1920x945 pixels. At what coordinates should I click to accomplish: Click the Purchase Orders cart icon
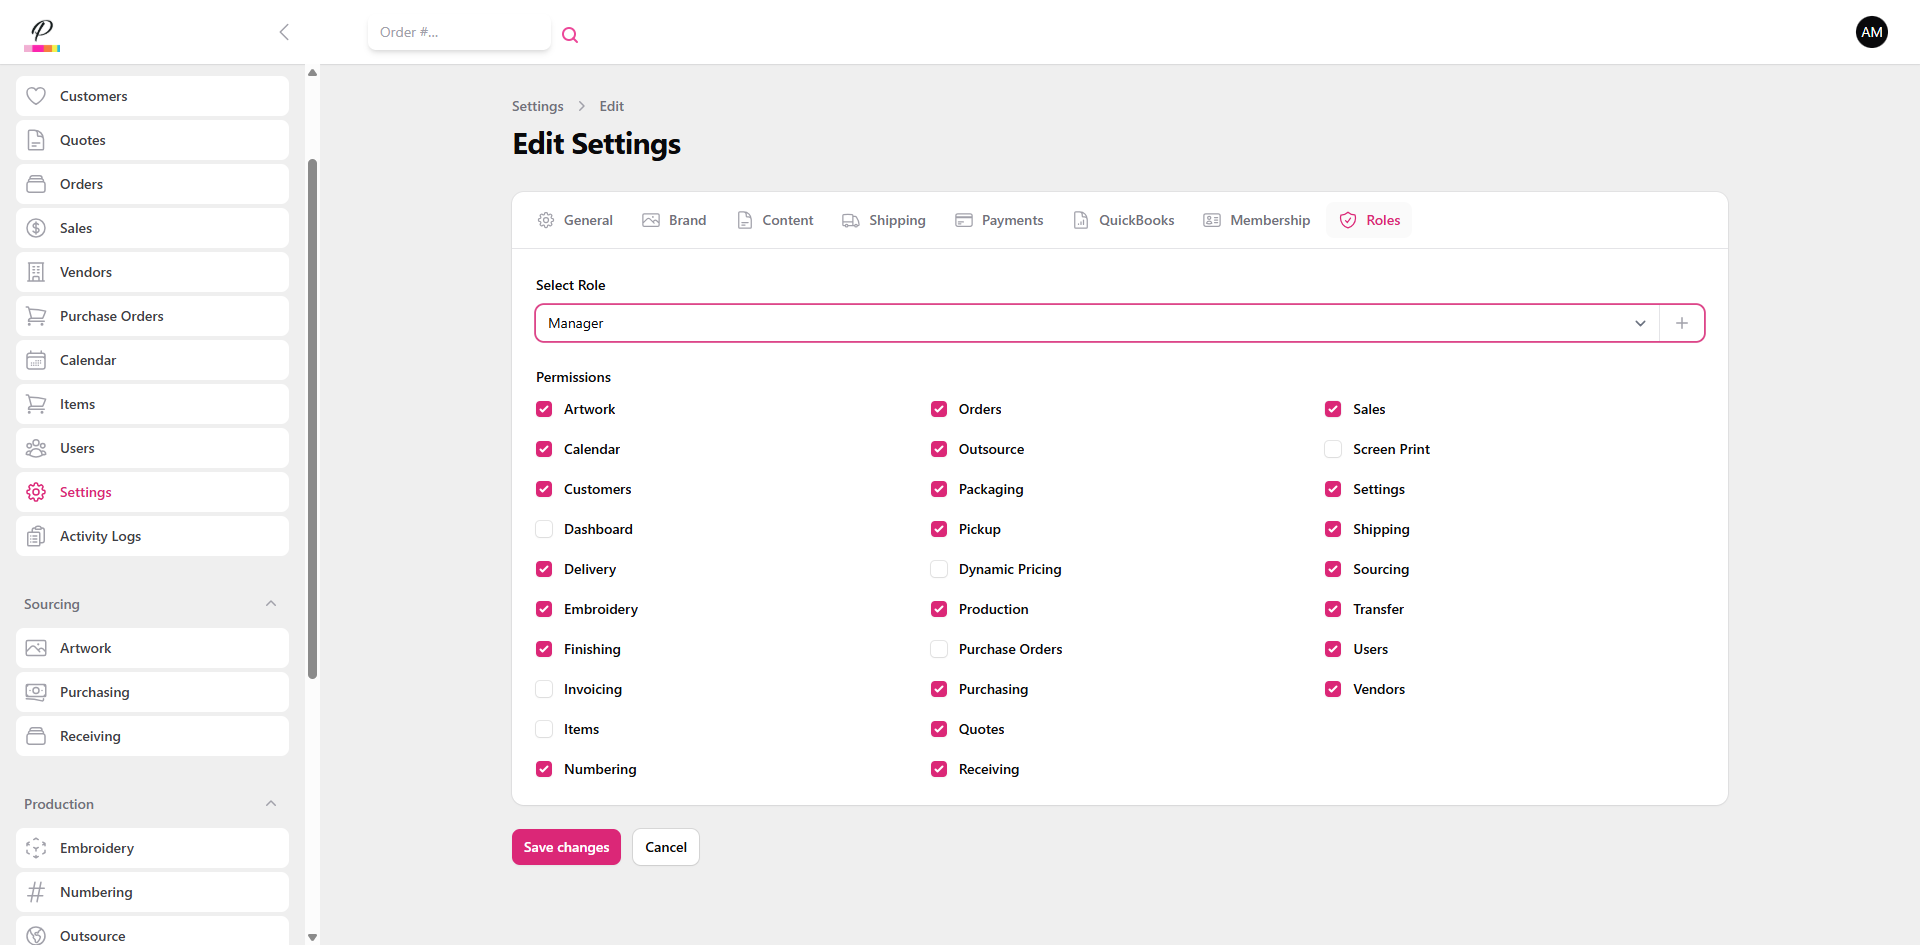coord(36,316)
